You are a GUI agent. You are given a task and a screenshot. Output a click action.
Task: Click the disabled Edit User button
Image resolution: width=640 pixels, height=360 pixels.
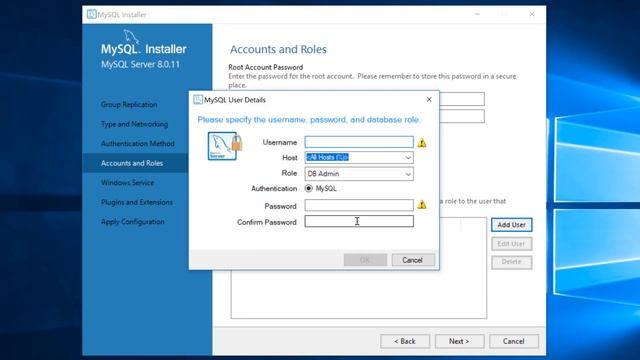tap(511, 244)
